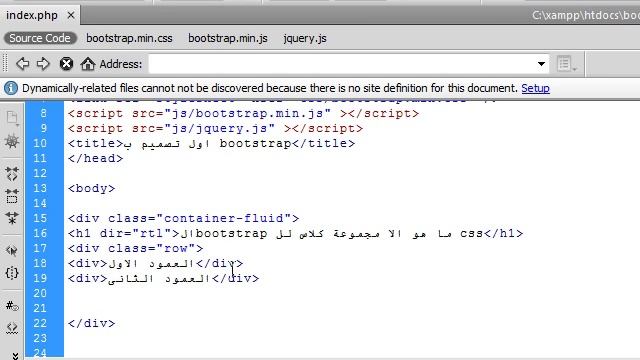Click the h1 dir="rtl" code line
The height and width of the screenshot is (360, 640).
point(295,233)
